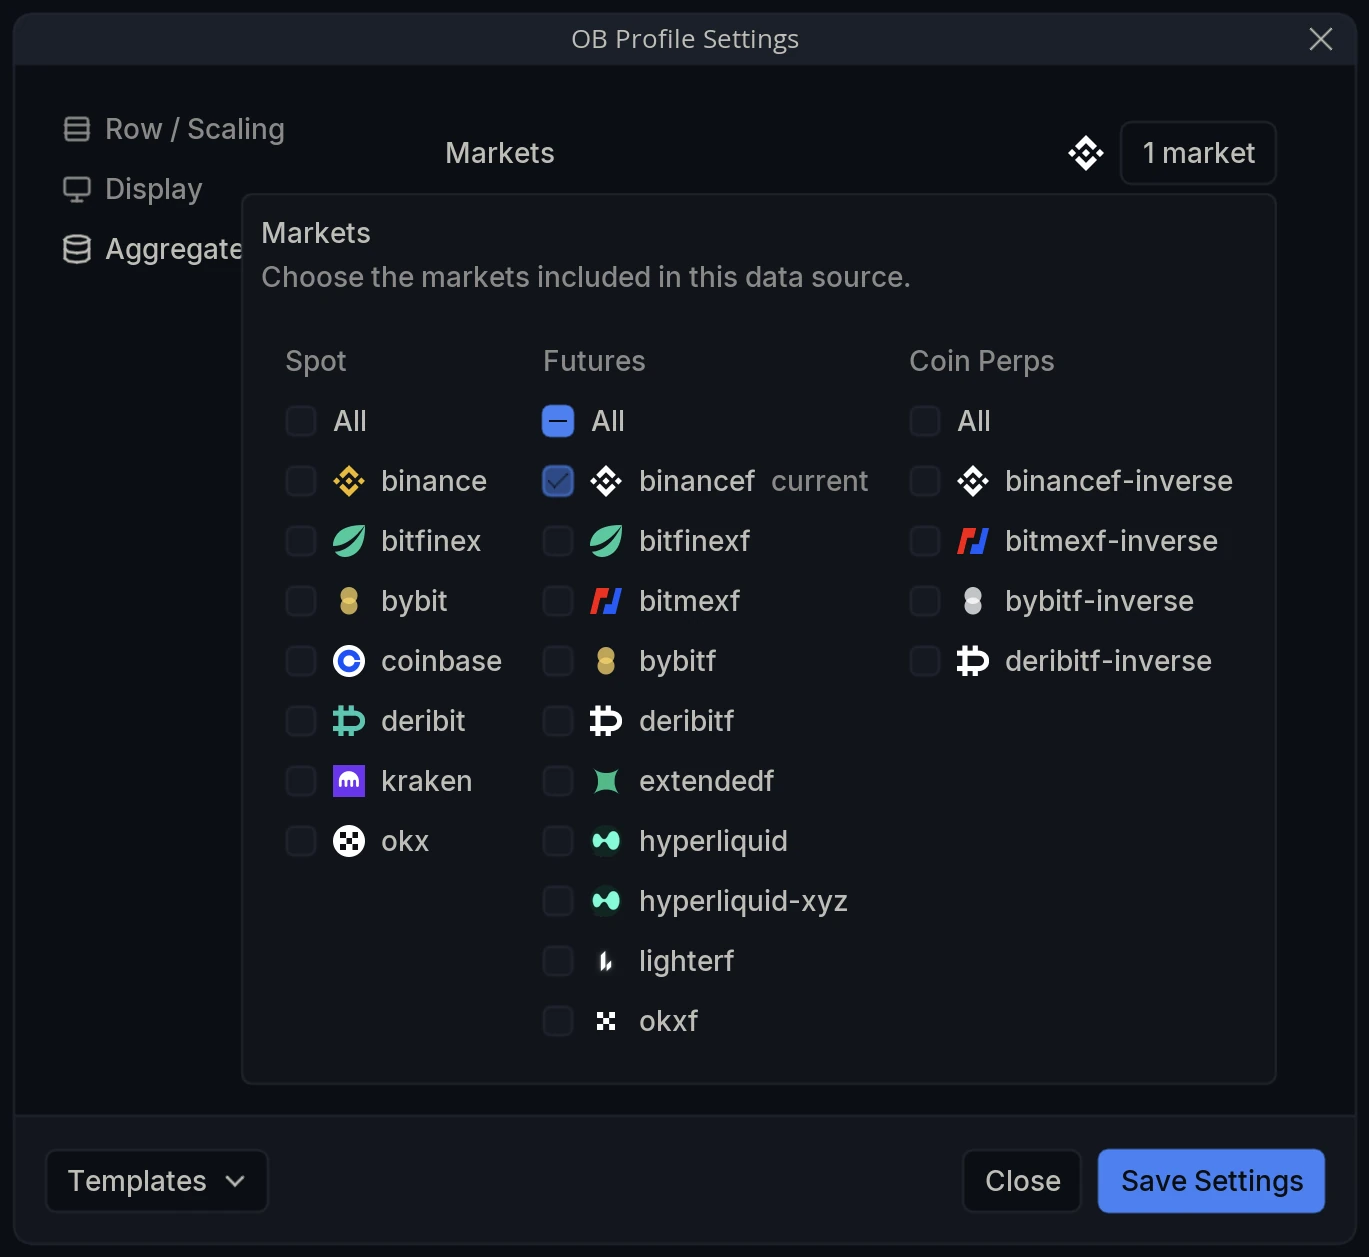1369x1257 pixels.
Task: Click the deribitf-inverse logo icon
Action: point(973,661)
